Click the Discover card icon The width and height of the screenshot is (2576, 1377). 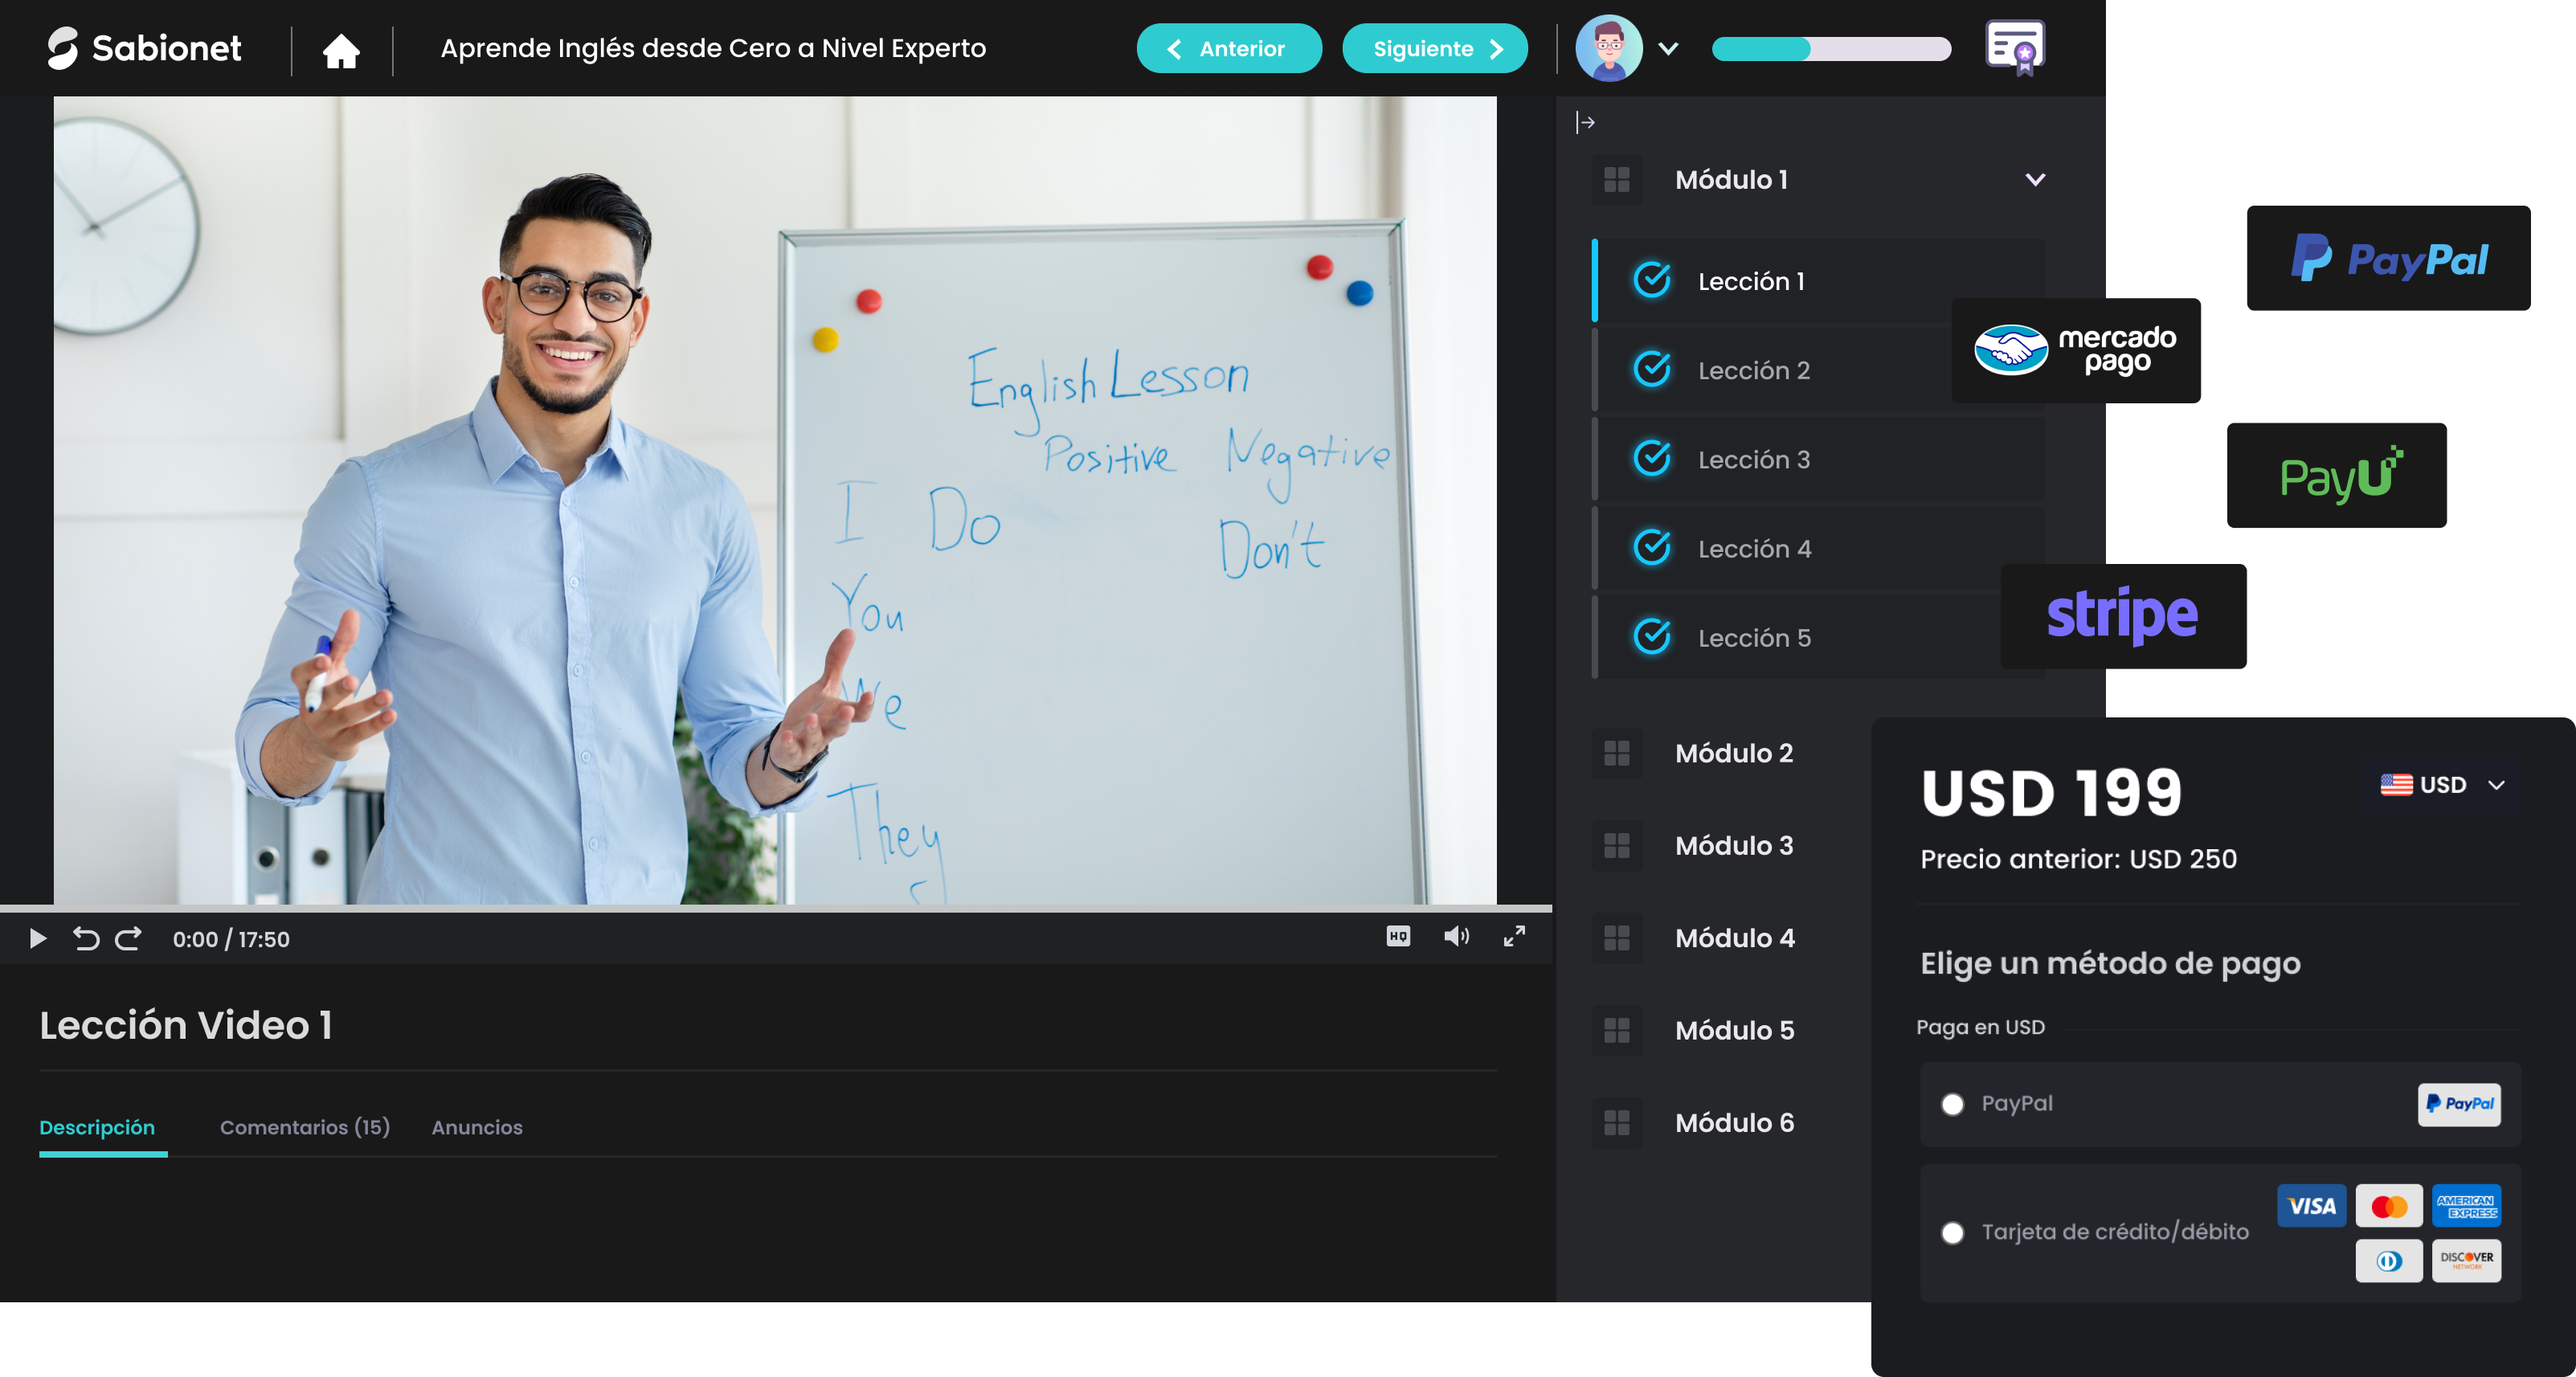click(x=2466, y=1261)
